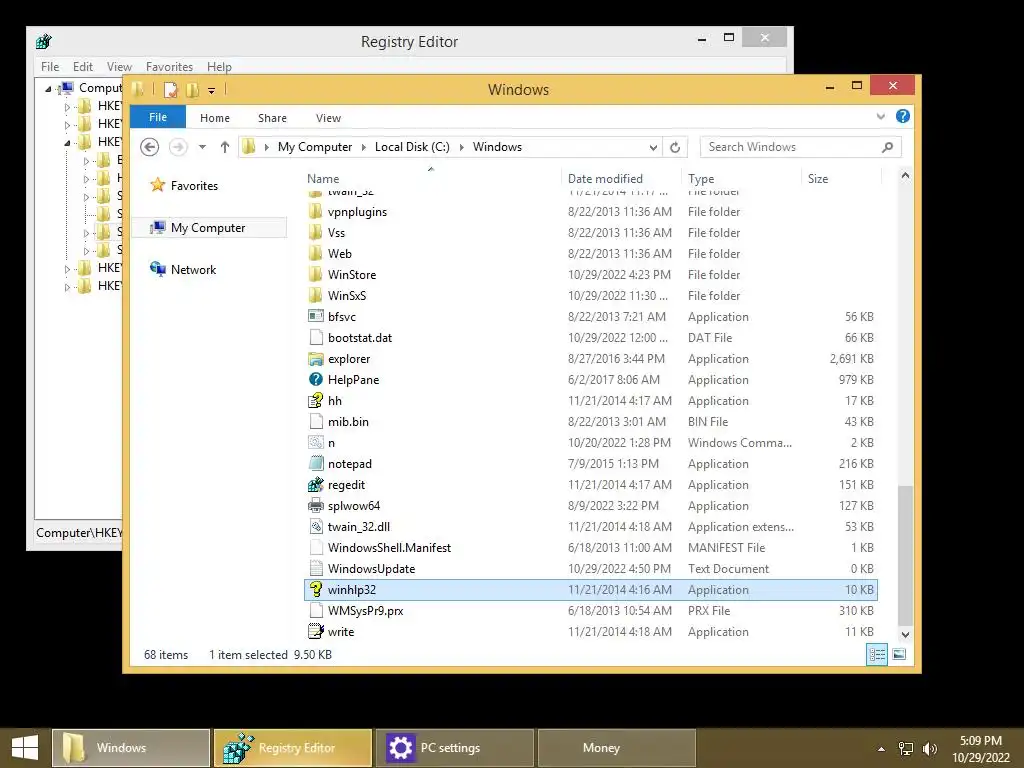The width and height of the screenshot is (1024, 768).
Task: Open the Help menu in Registry Editor
Action: (219, 67)
